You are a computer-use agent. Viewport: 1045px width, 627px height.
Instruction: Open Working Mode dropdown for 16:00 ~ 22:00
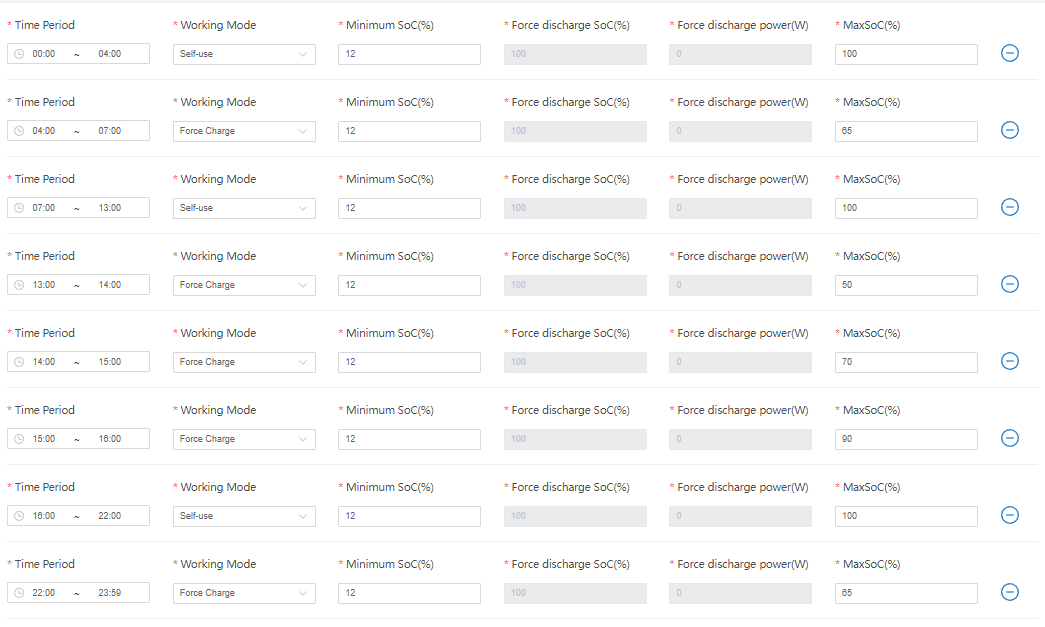pos(244,516)
